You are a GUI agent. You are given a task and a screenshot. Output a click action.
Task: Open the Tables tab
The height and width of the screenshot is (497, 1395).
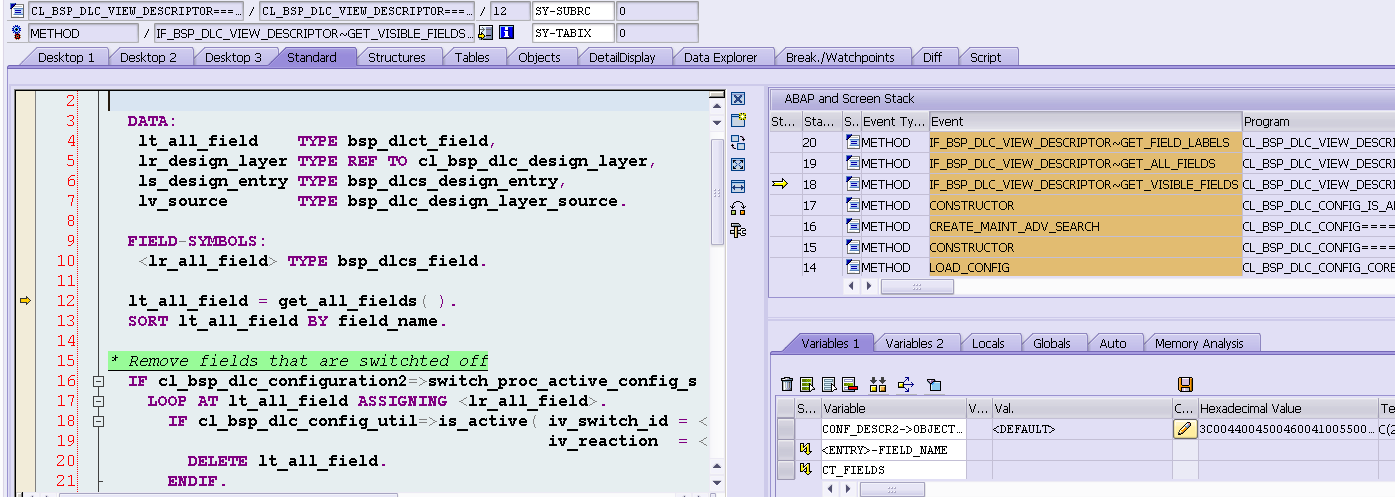tap(472, 57)
